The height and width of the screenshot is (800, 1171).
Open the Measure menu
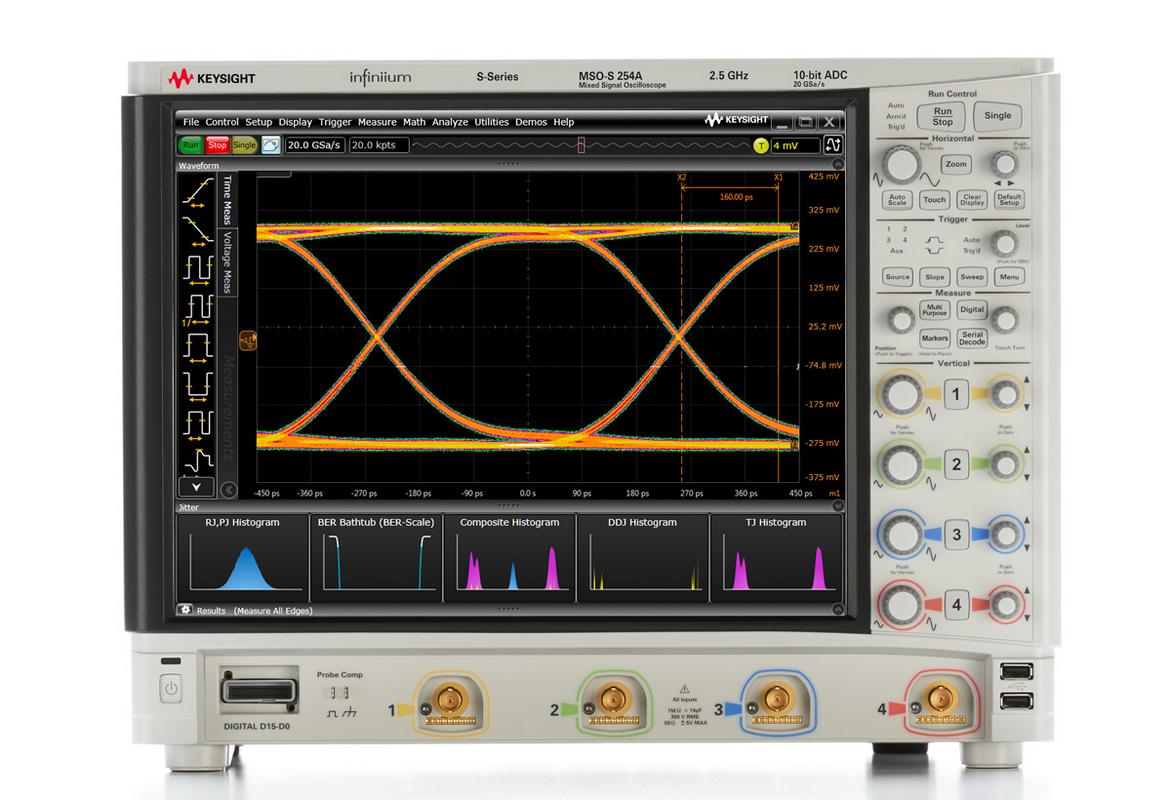[x=377, y=122]
